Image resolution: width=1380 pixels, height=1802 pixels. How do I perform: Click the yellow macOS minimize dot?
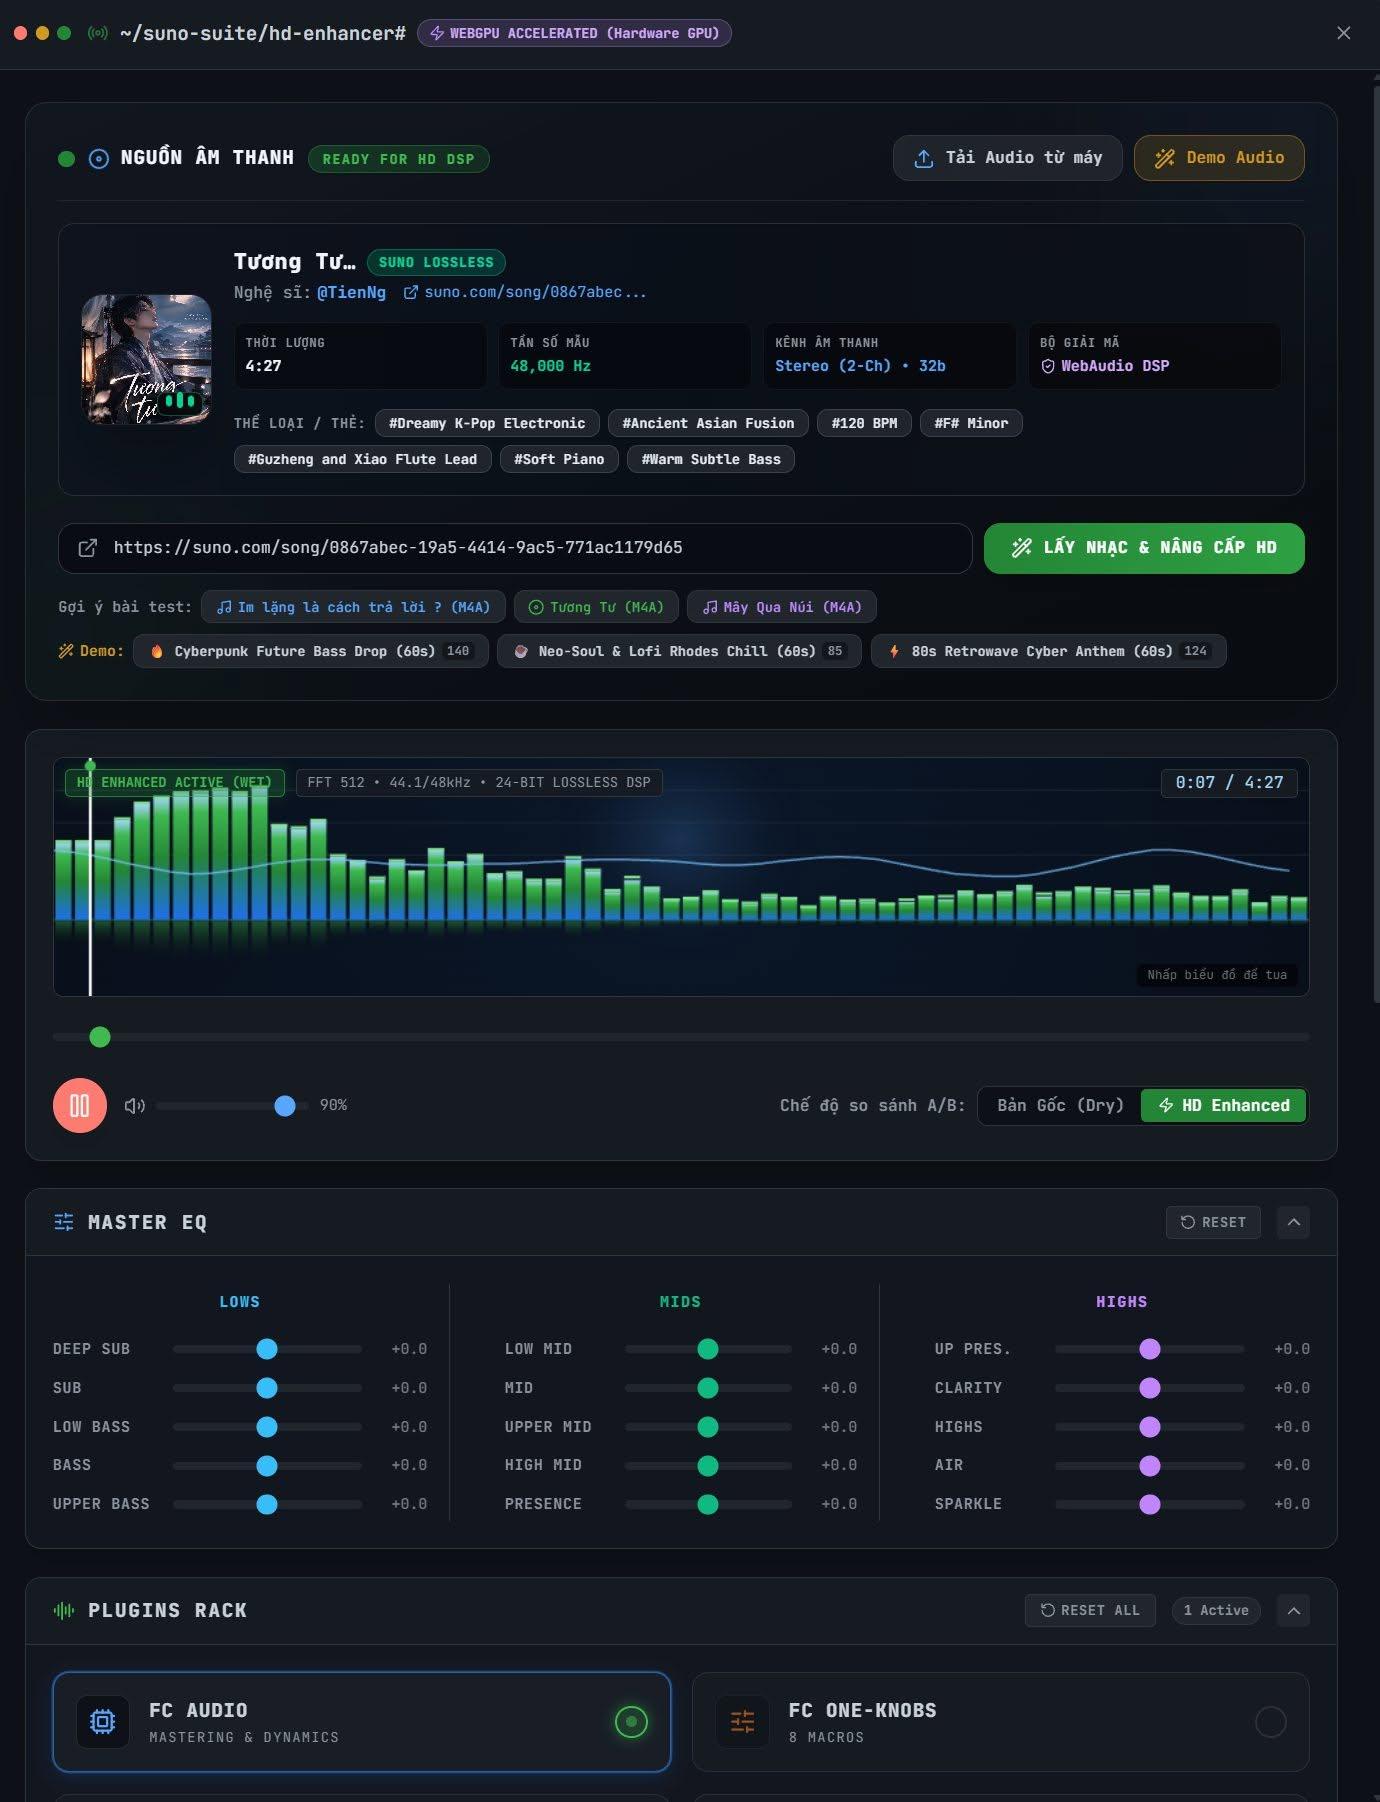click(x=42, y=33)
